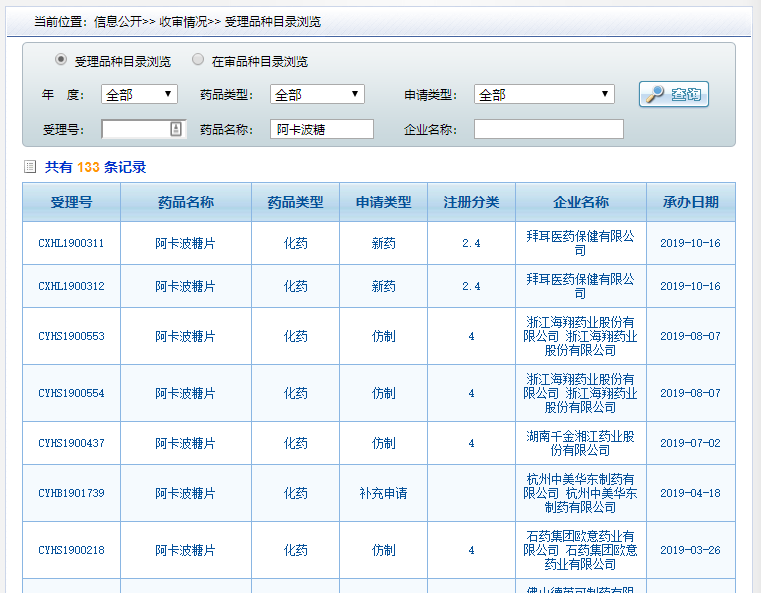Click 化药 in row CYHS1900218
The image size is (761, 593).
[x=296, y=550]
